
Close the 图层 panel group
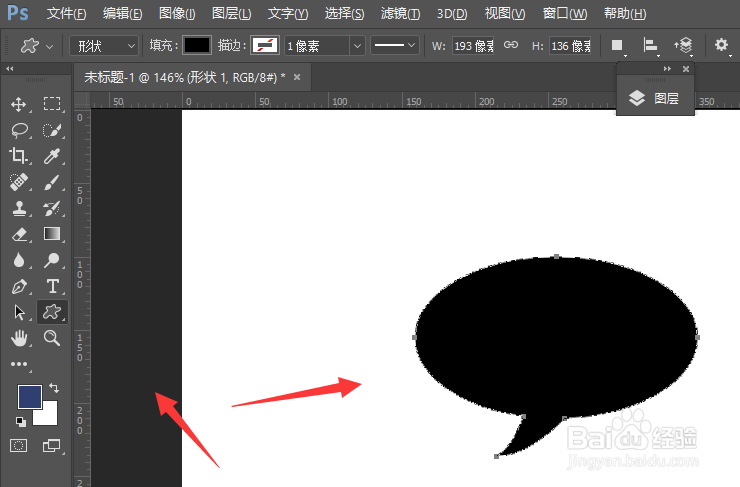coord(686,69)
